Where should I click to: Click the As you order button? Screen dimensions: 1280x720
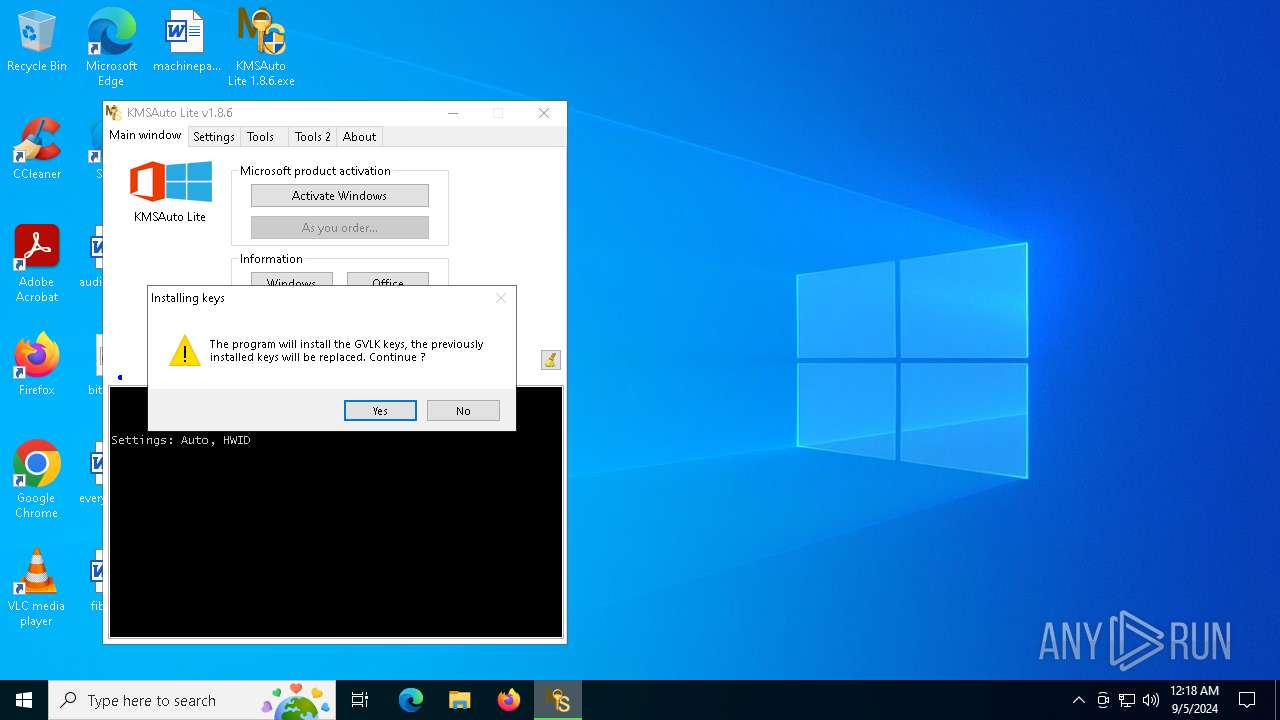(340, 228)
